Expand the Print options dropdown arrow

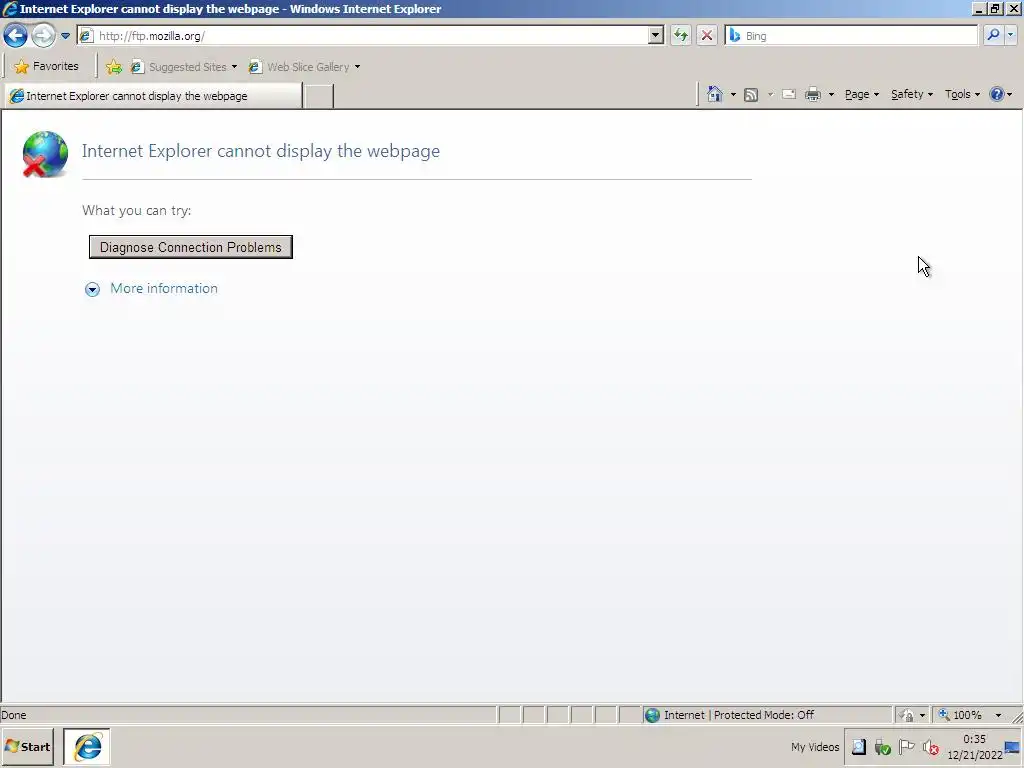pos(831,95)
